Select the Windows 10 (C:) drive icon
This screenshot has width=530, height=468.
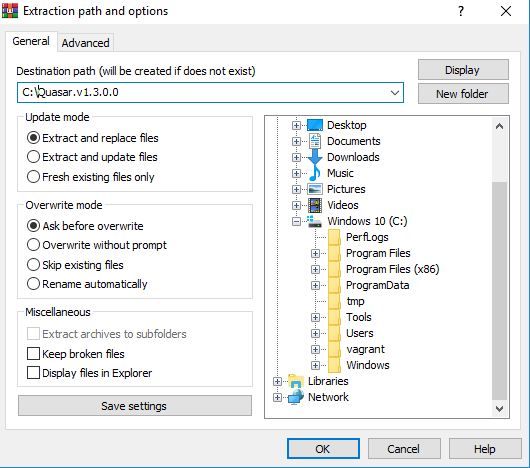pos(314,221)
